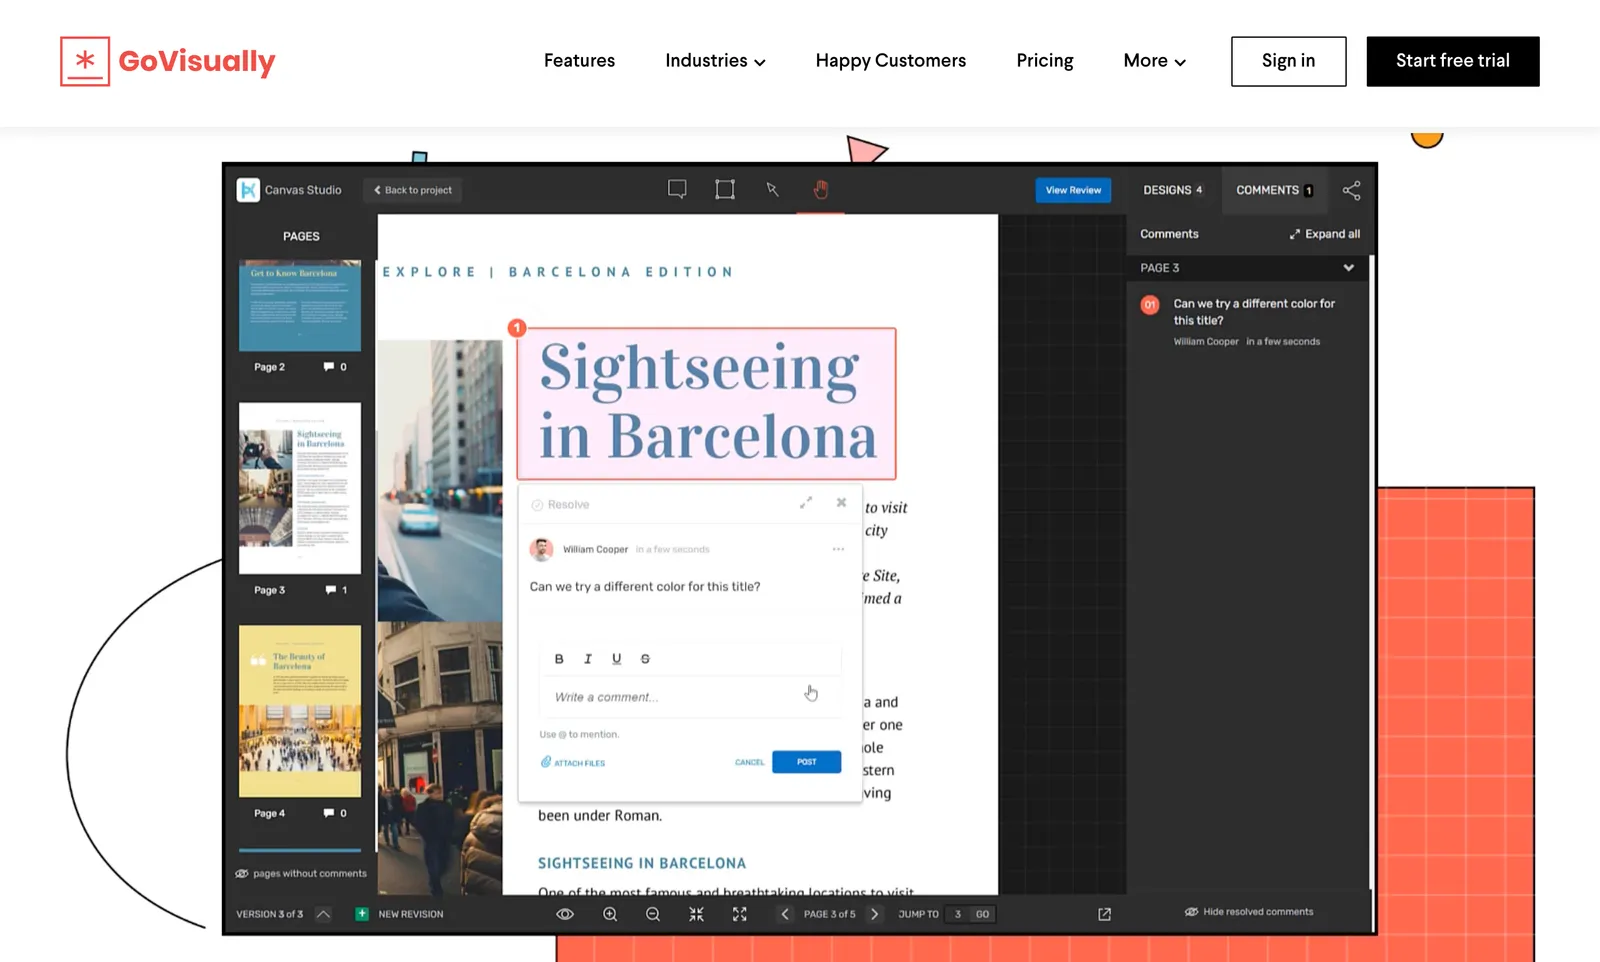Toggle preview eye icon in bottom bar
Screen dimensions: 1600x962
tap(564, 913)
